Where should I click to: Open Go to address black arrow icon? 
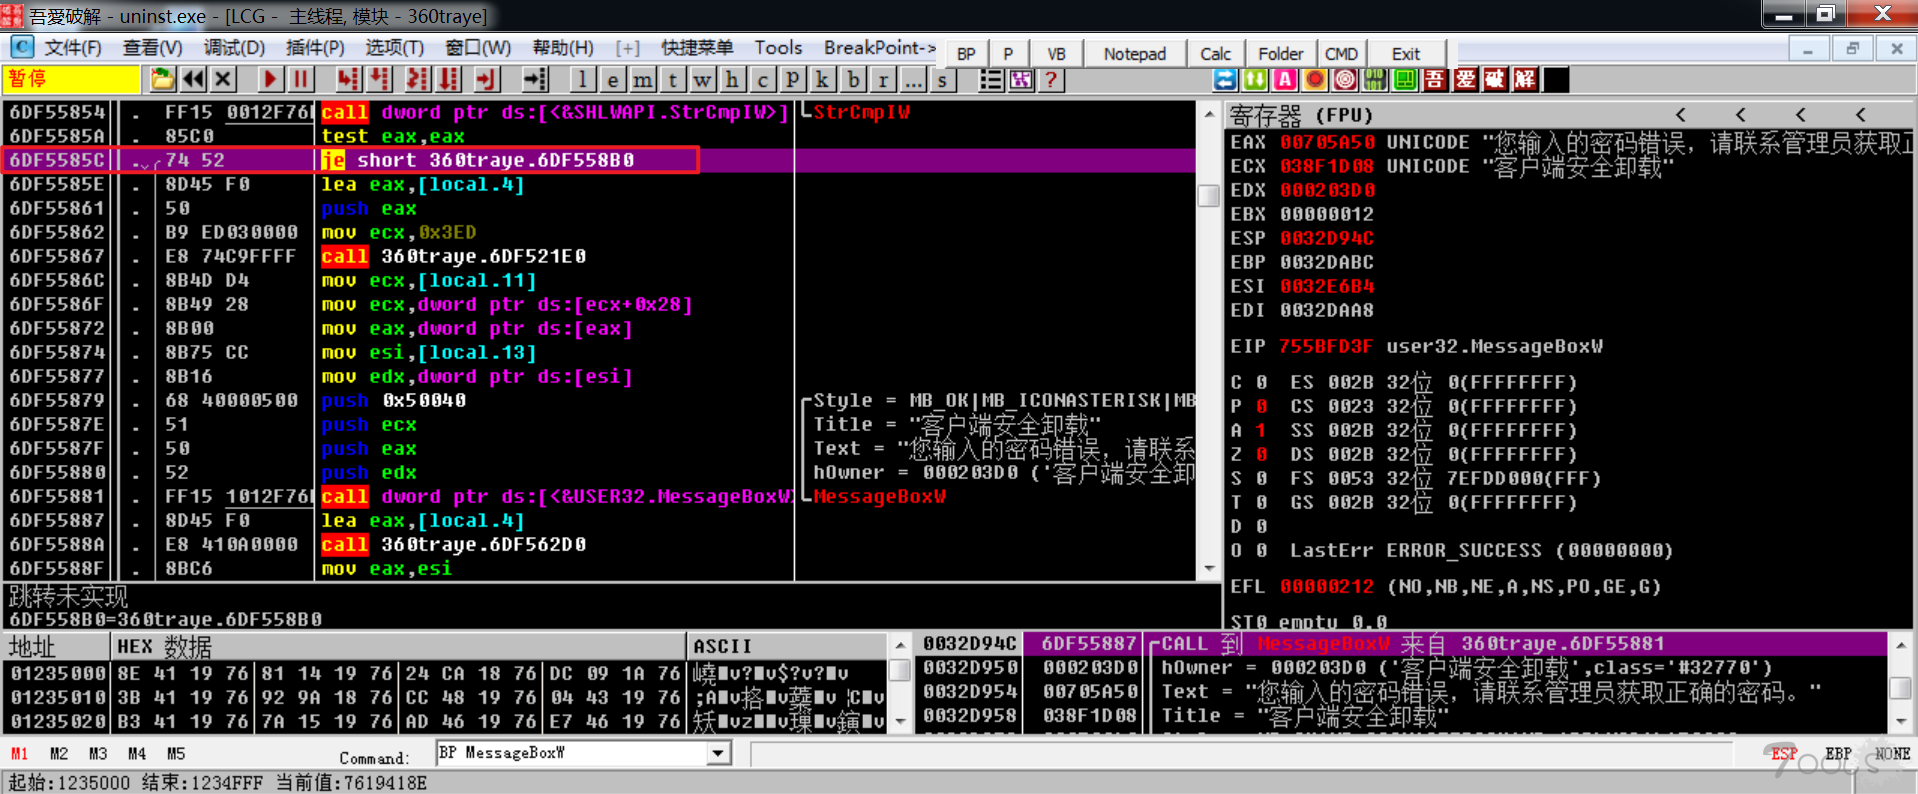tap(535, 80)
